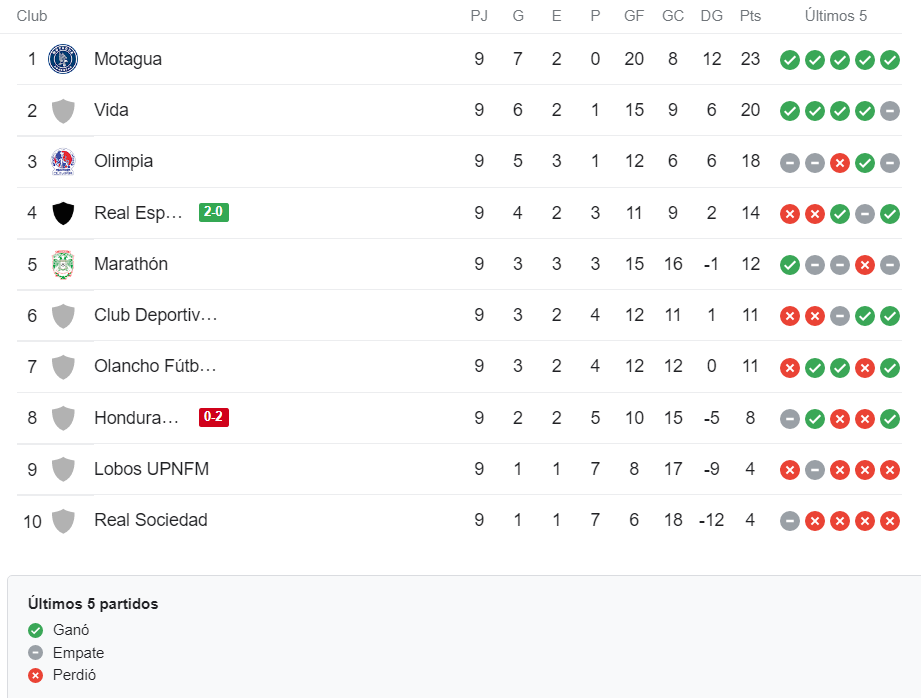921x698 pixels.
Task: Open the Motagua team link
Action: [128, 59]
